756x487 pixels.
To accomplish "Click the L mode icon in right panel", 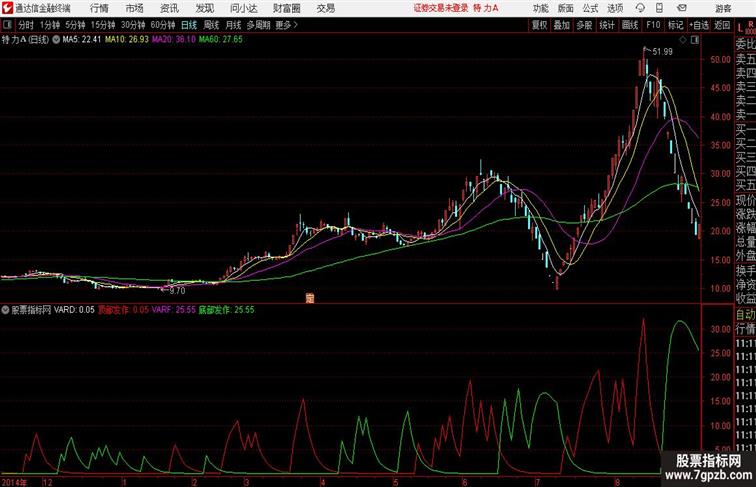I will tap(740, 28).
